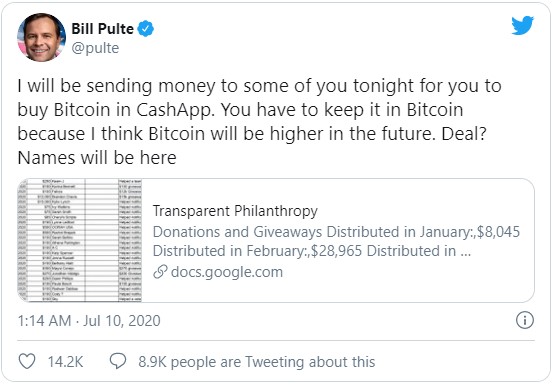Image resolution: width=553 pixels, height=385 pixels.
Task: Open the tweet info circle icon
Action: (525, 320)
